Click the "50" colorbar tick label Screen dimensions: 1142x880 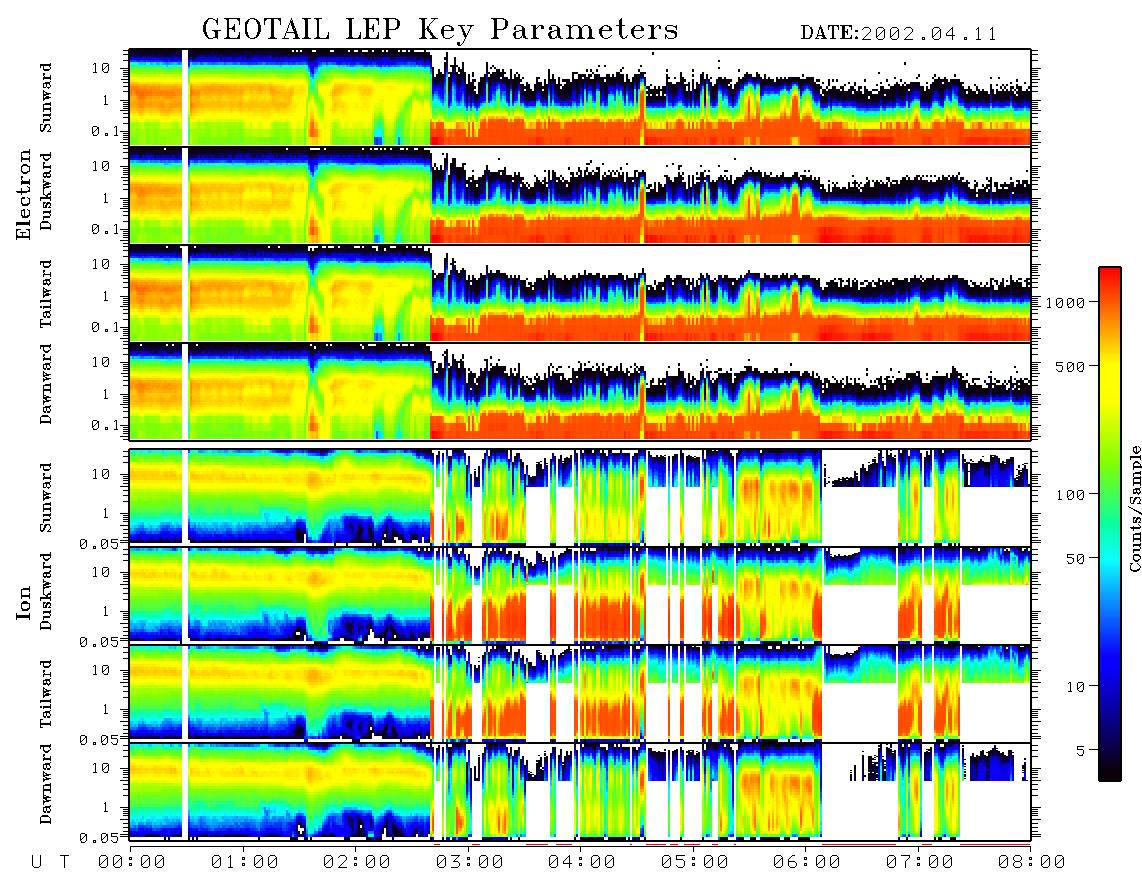1074,559
